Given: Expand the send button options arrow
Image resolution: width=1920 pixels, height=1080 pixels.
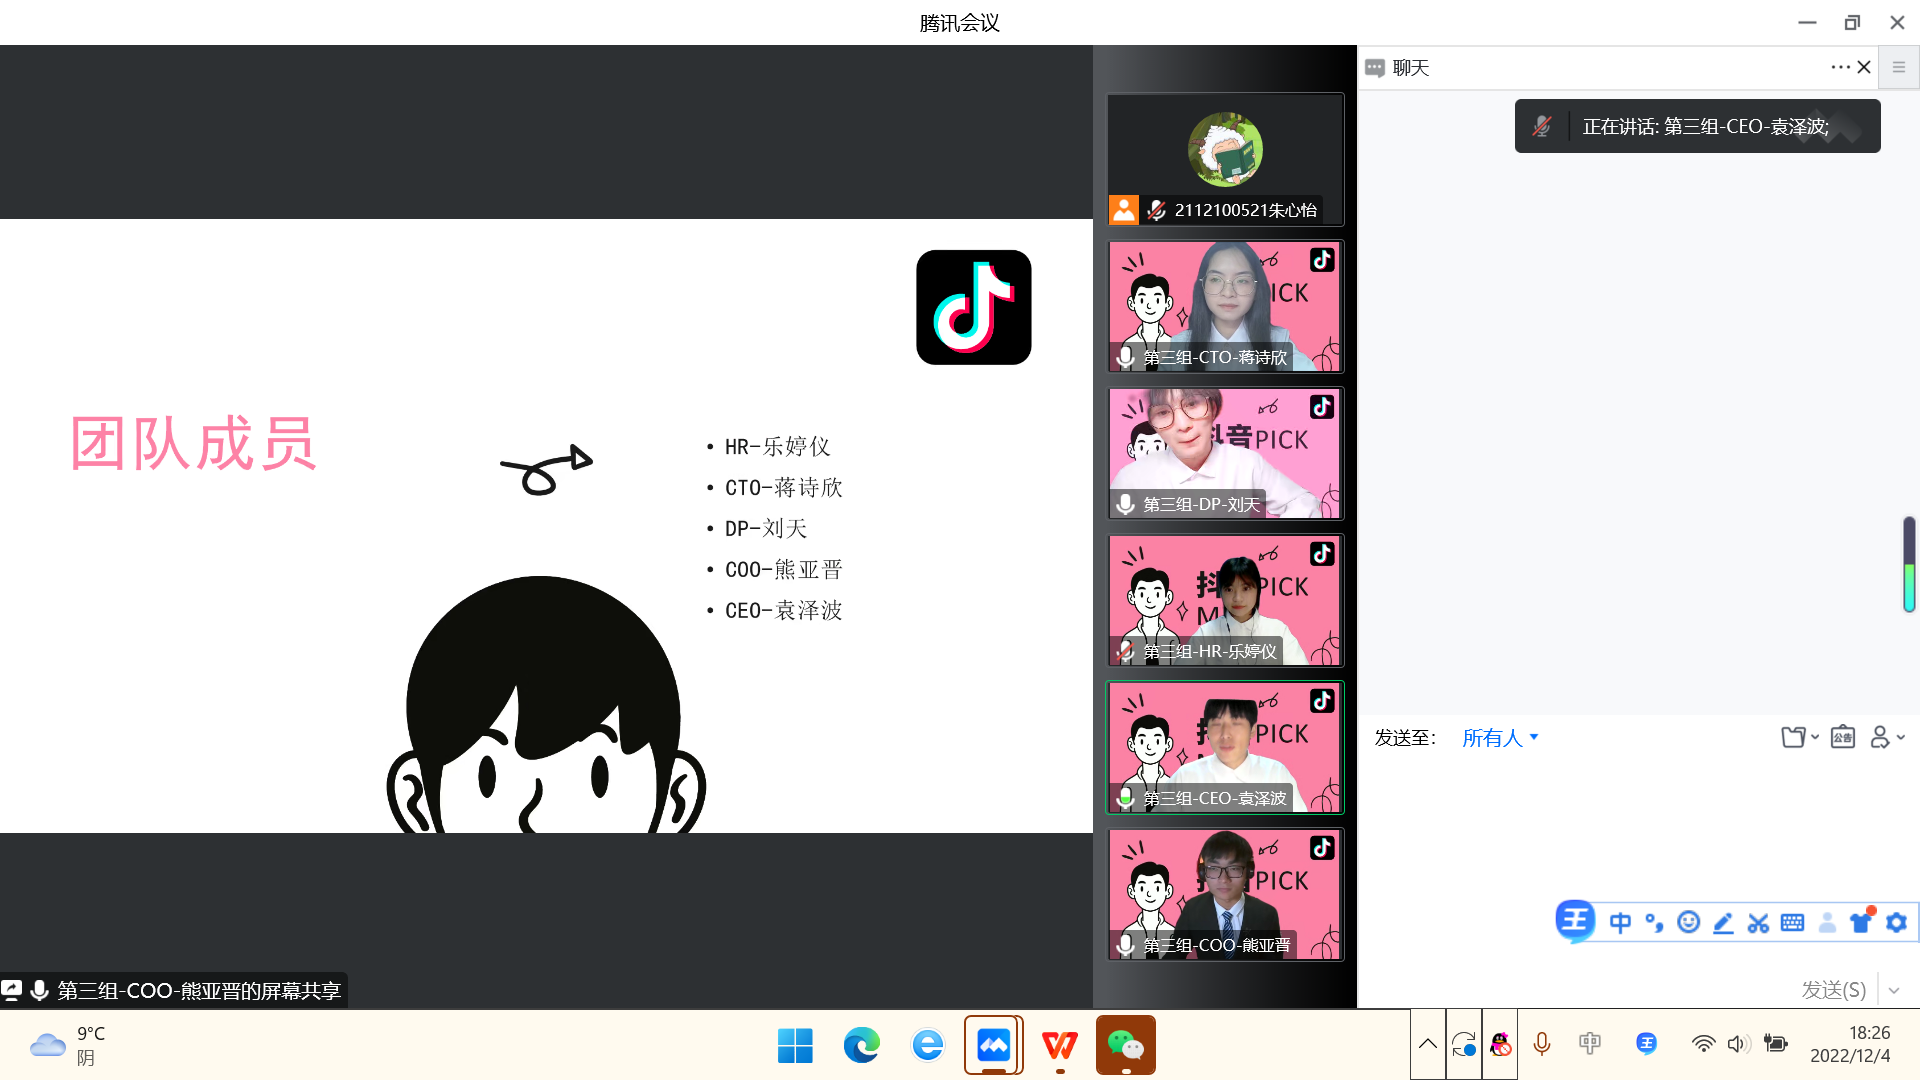Looking at the screenshot, I should click(x=1894, y=990).
